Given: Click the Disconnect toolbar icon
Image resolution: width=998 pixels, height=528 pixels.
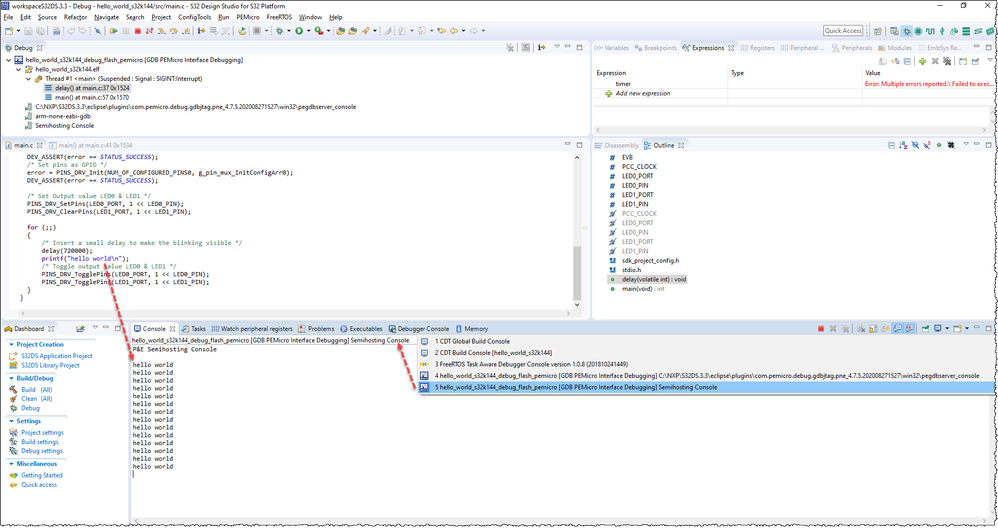Looking at the screenshot, I should [149, 31].
